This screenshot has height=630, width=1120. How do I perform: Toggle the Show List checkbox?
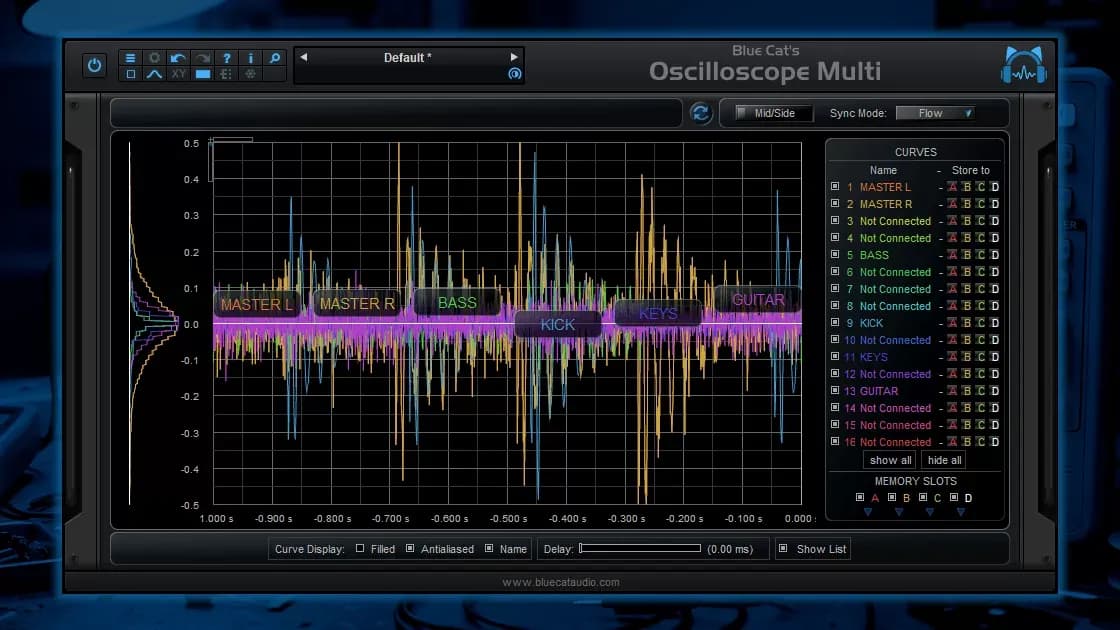(x=784, y=549)
